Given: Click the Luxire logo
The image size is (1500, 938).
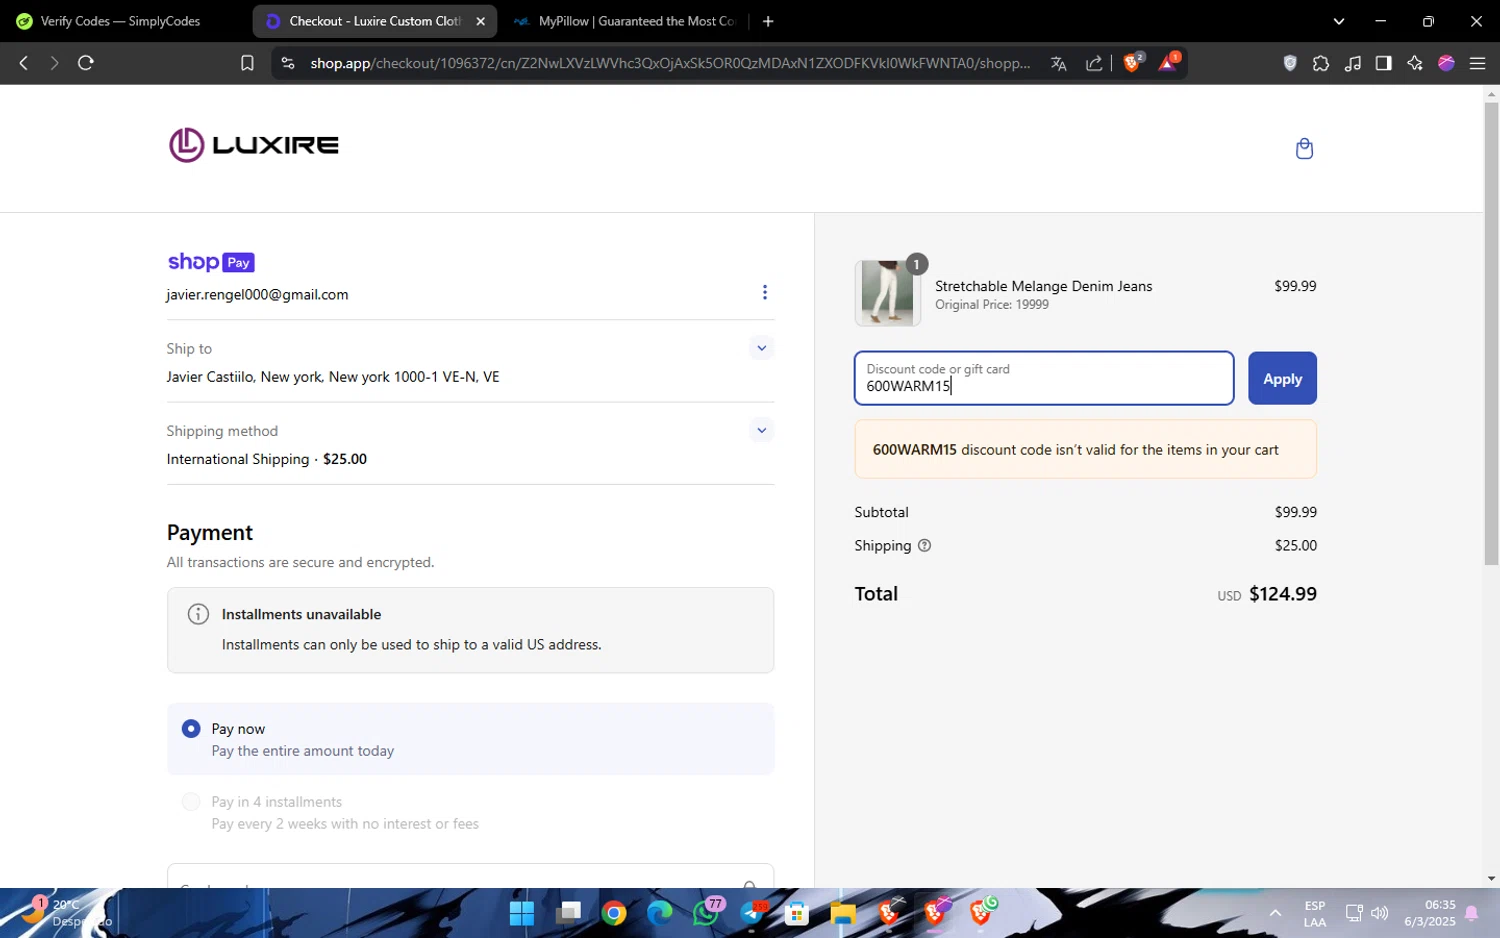Looking at the screenshot, I should click(x=254, y=145).
